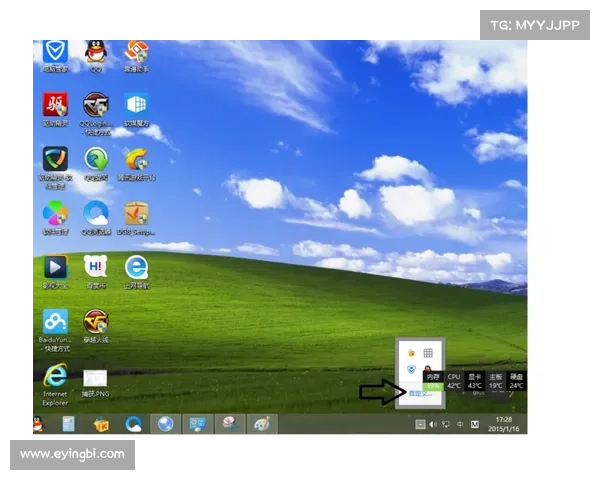Viewport: 600px width, 480px height.
Task: Click the 显卡 43℃ temperature cell
Action: pyautogui.click(x=474, y=381)
